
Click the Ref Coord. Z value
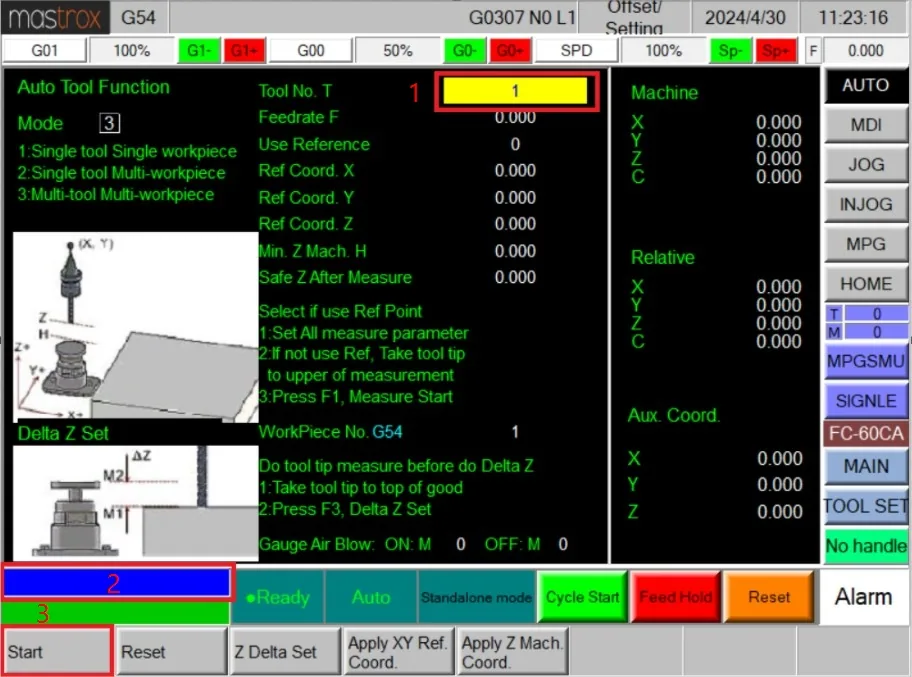click(x=515, y=224)
